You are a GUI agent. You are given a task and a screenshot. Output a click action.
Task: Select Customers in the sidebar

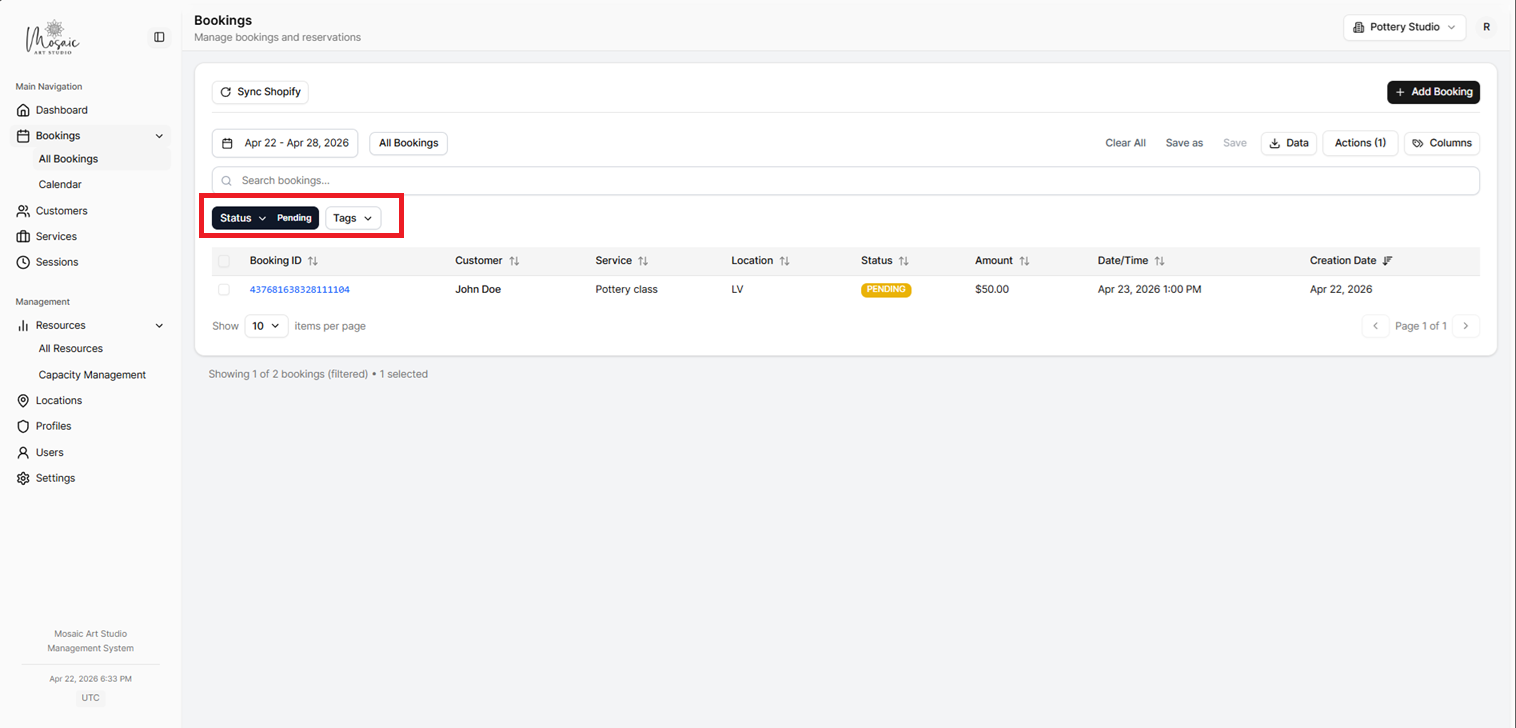(62, 210)
